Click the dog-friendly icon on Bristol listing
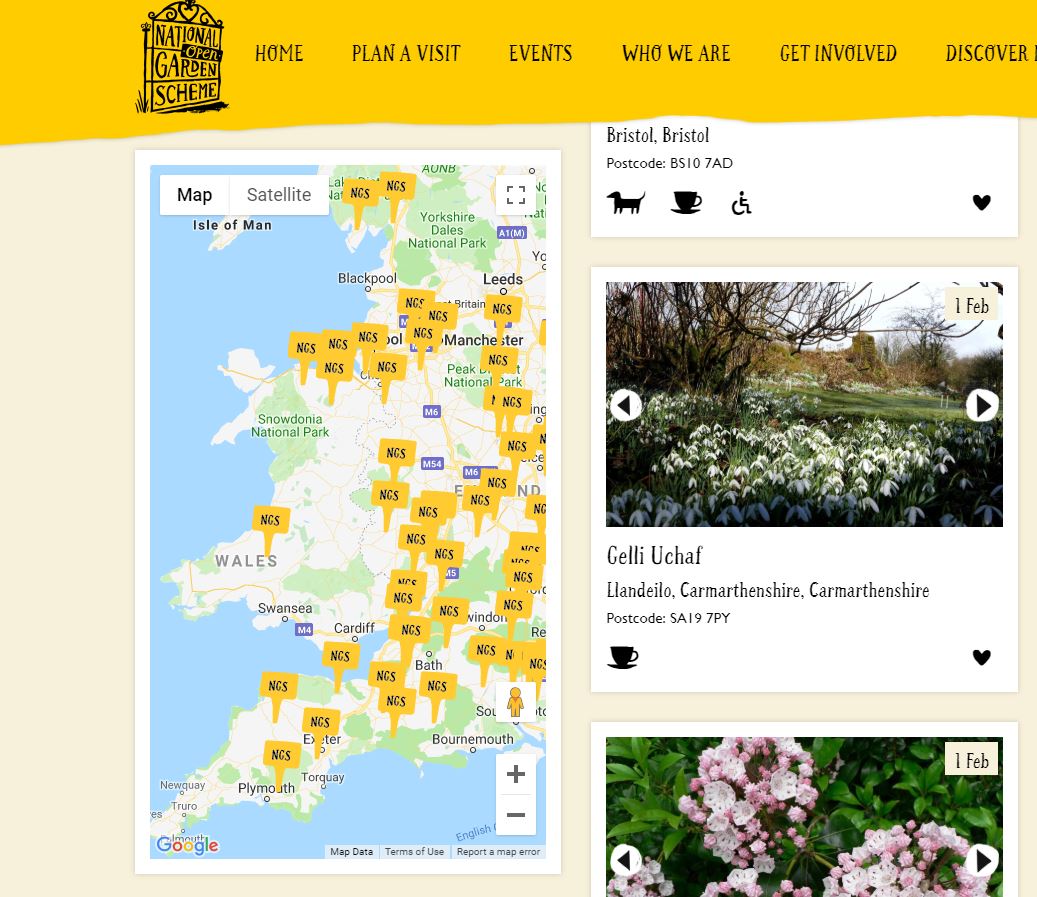 pos(626,203)
